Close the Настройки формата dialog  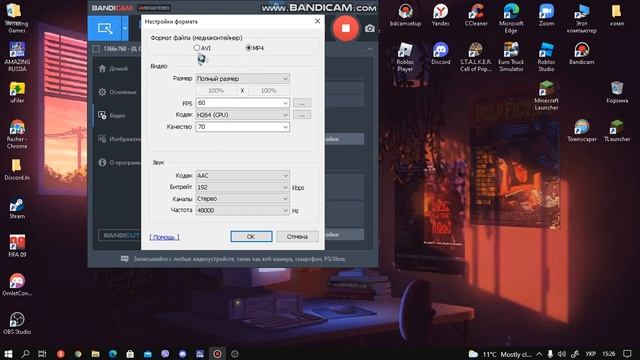(318, 21)
